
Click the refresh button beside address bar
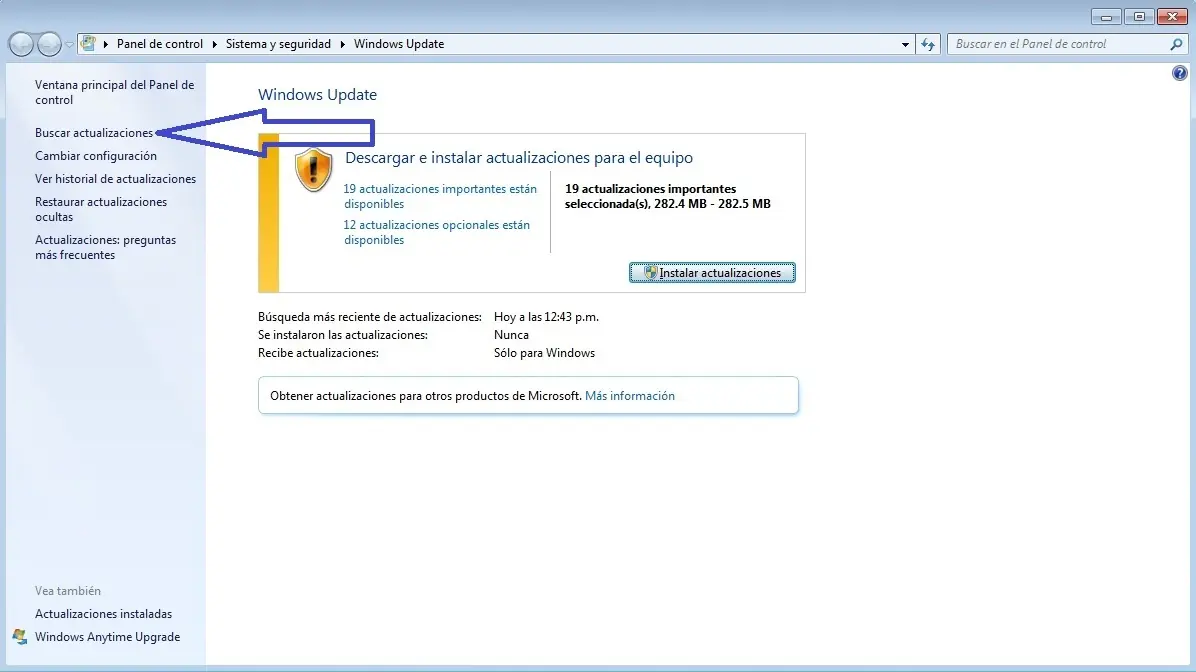click(x=928, y=44)
